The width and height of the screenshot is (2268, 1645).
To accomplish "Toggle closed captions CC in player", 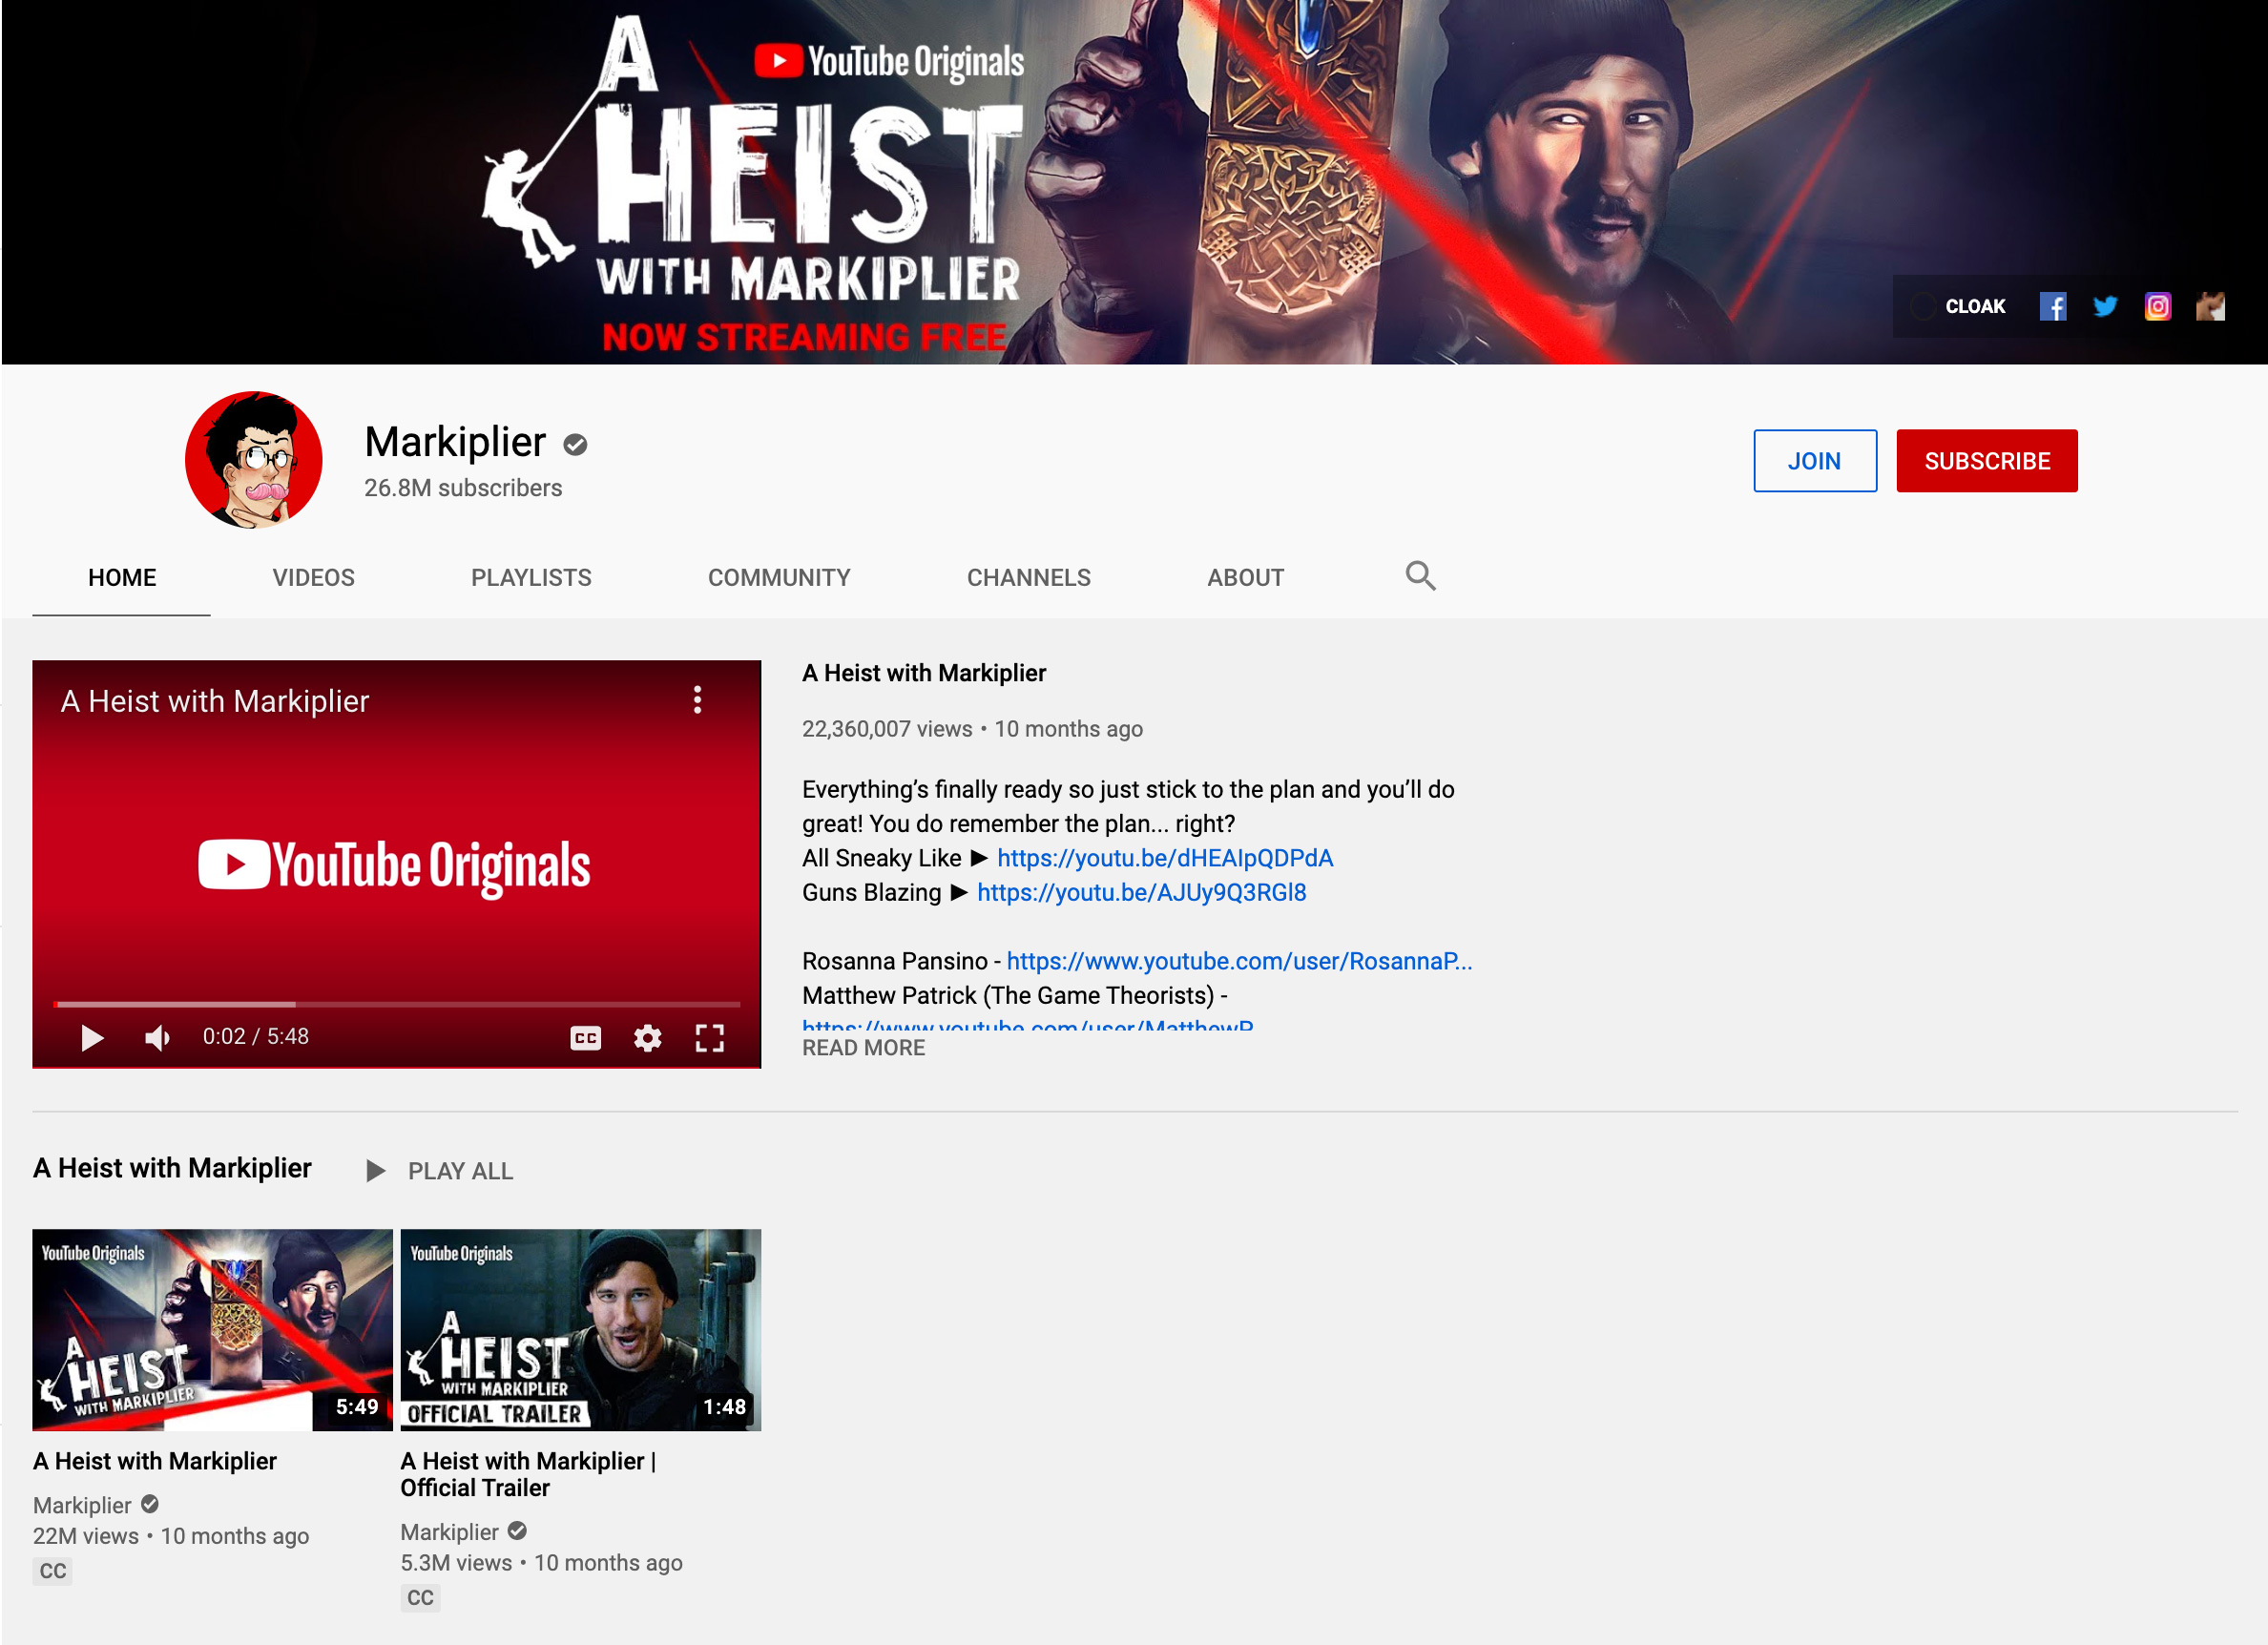I will (585, 1038).
